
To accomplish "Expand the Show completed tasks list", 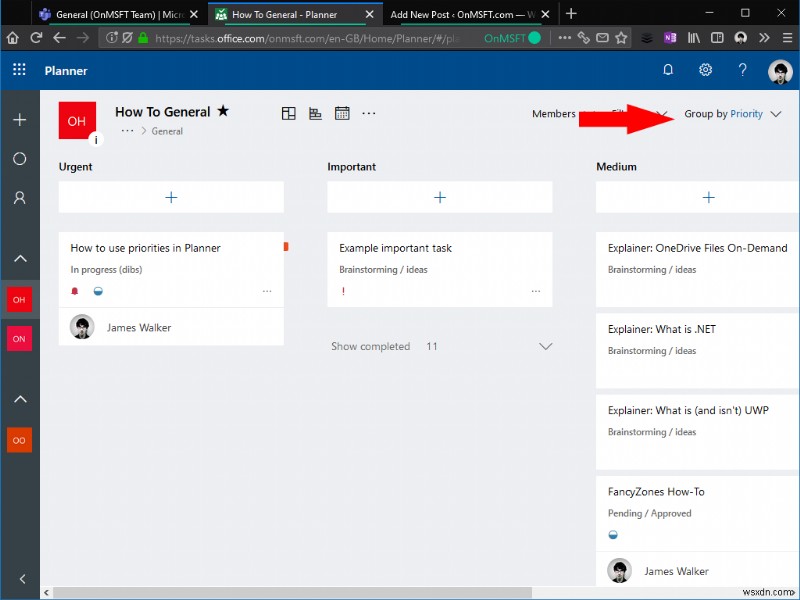I will pos(546,345).
